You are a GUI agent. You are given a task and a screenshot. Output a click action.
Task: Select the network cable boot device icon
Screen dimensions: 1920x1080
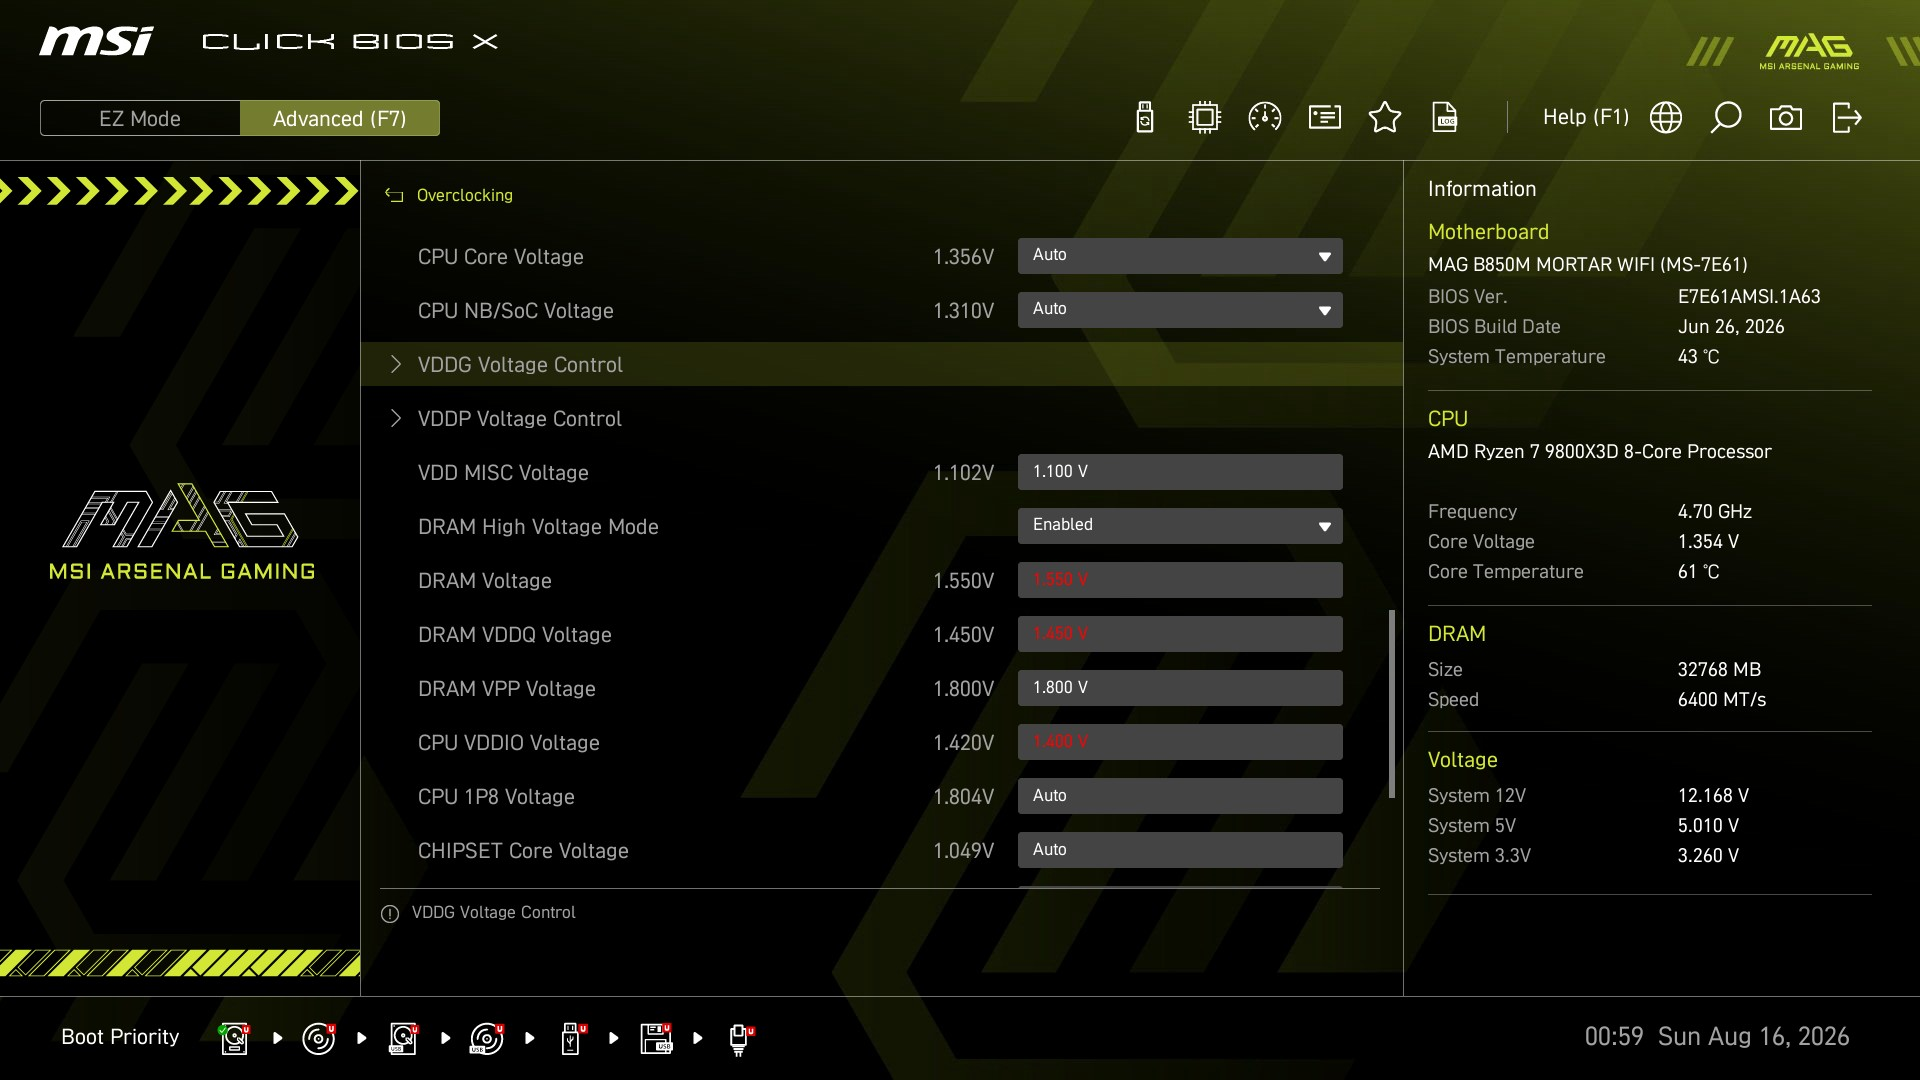pos(741,1039)
